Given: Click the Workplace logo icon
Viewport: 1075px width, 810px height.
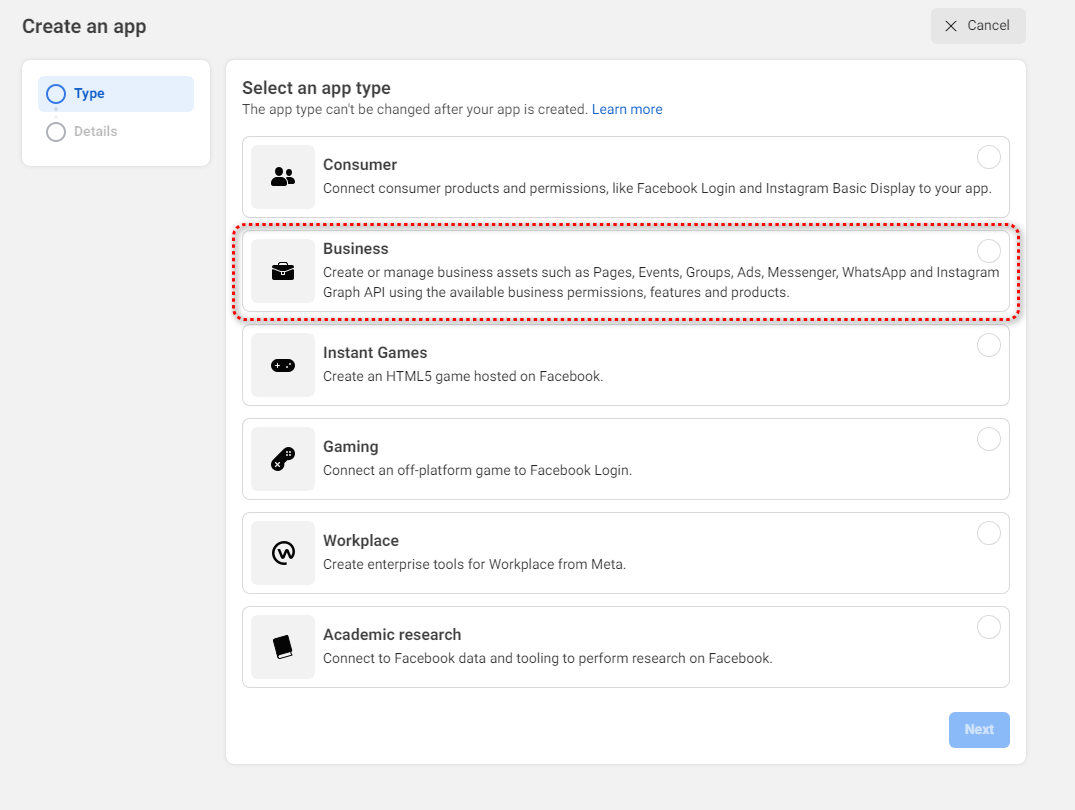Looking at the screenshot, I should pyautogui.click(x=283, y=553).
